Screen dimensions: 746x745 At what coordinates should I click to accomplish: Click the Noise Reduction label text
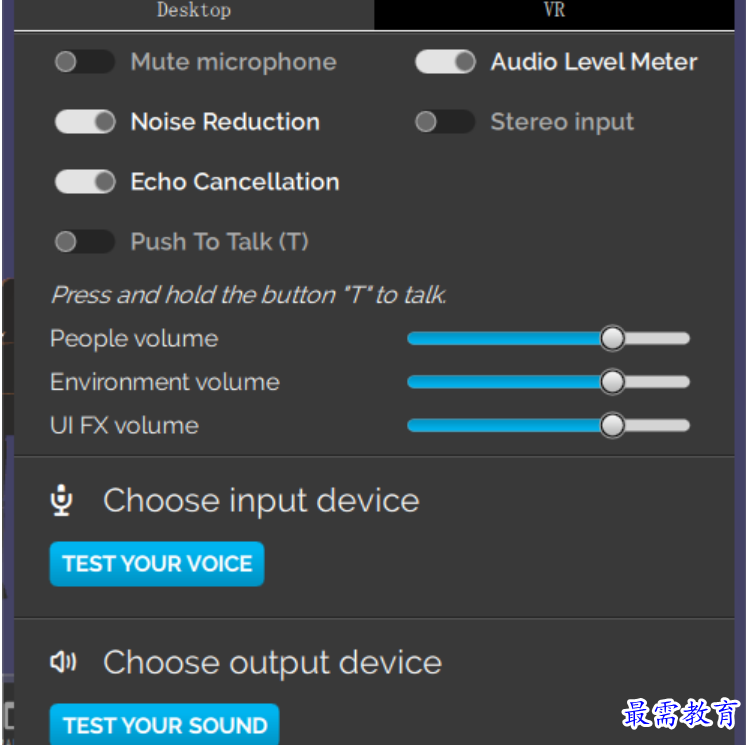pyautogui.click(x=225, y=122)
